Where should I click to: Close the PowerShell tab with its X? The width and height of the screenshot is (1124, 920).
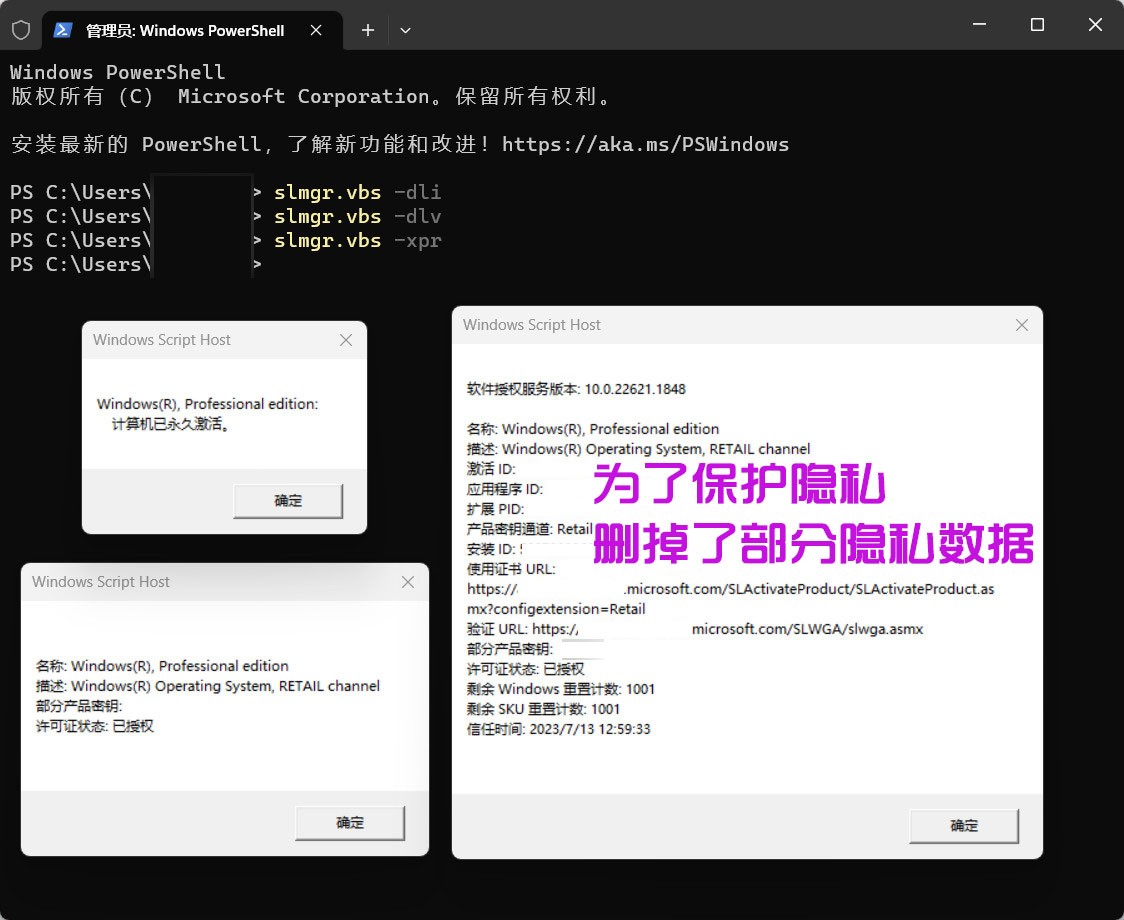tap(316, 30)
